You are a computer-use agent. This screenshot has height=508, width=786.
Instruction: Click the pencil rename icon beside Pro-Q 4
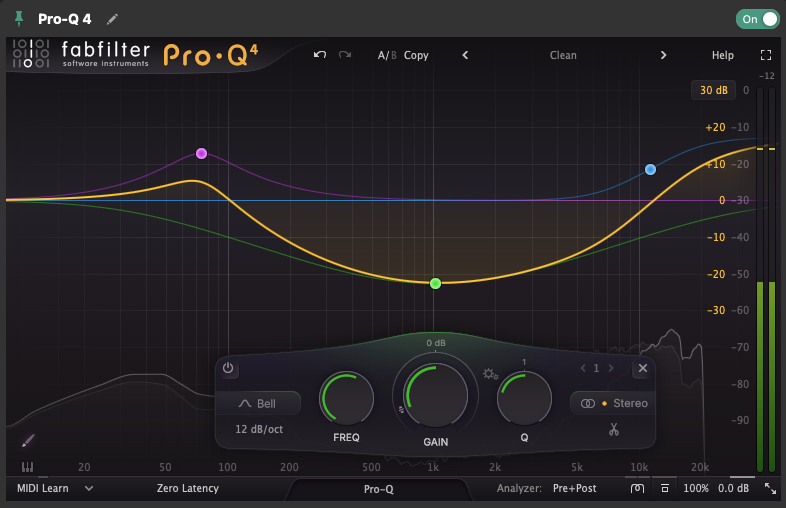point(112,19)
